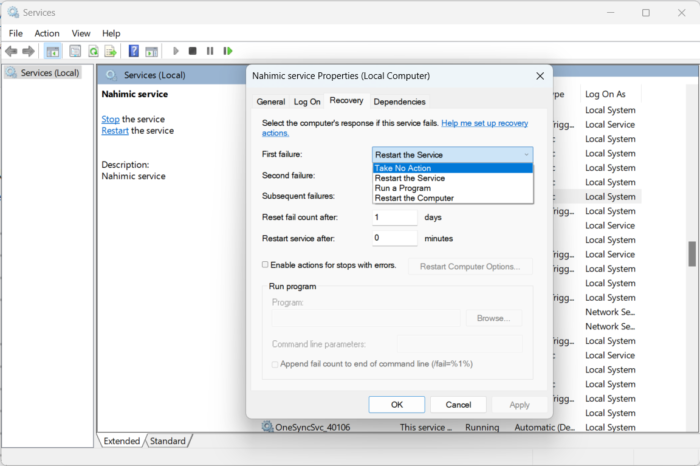700x466 pixels.
Task: Choose Run a Program option
Action: [453, 188]
